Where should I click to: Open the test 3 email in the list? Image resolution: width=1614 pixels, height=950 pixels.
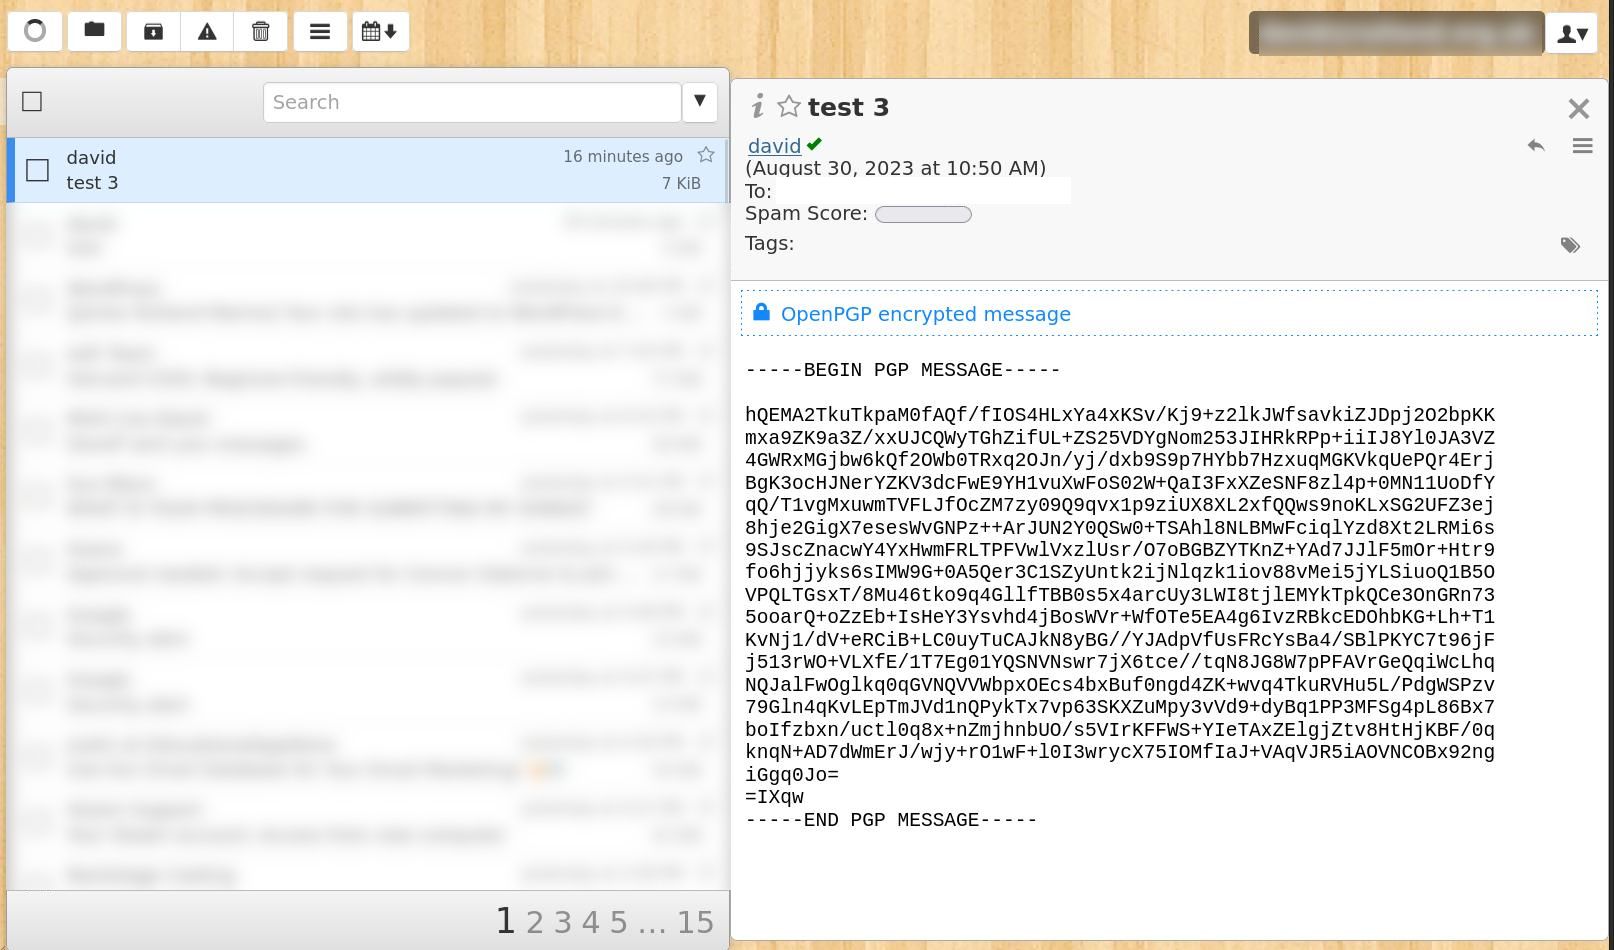tap(300, 170)
